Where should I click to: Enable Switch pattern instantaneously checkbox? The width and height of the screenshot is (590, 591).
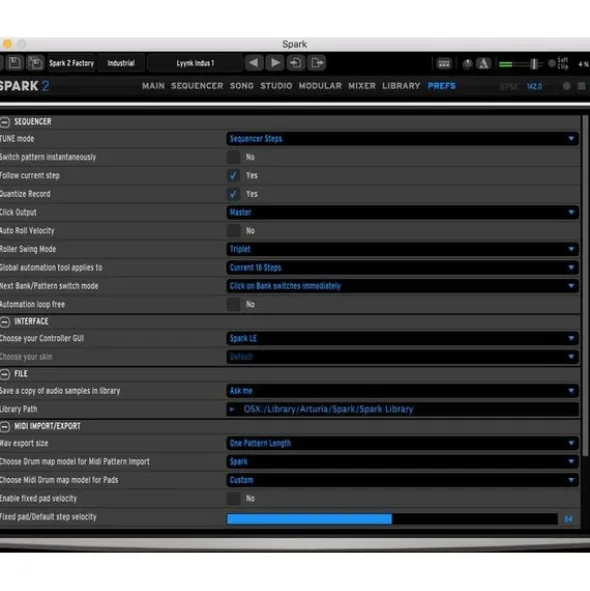pos(233,157)
